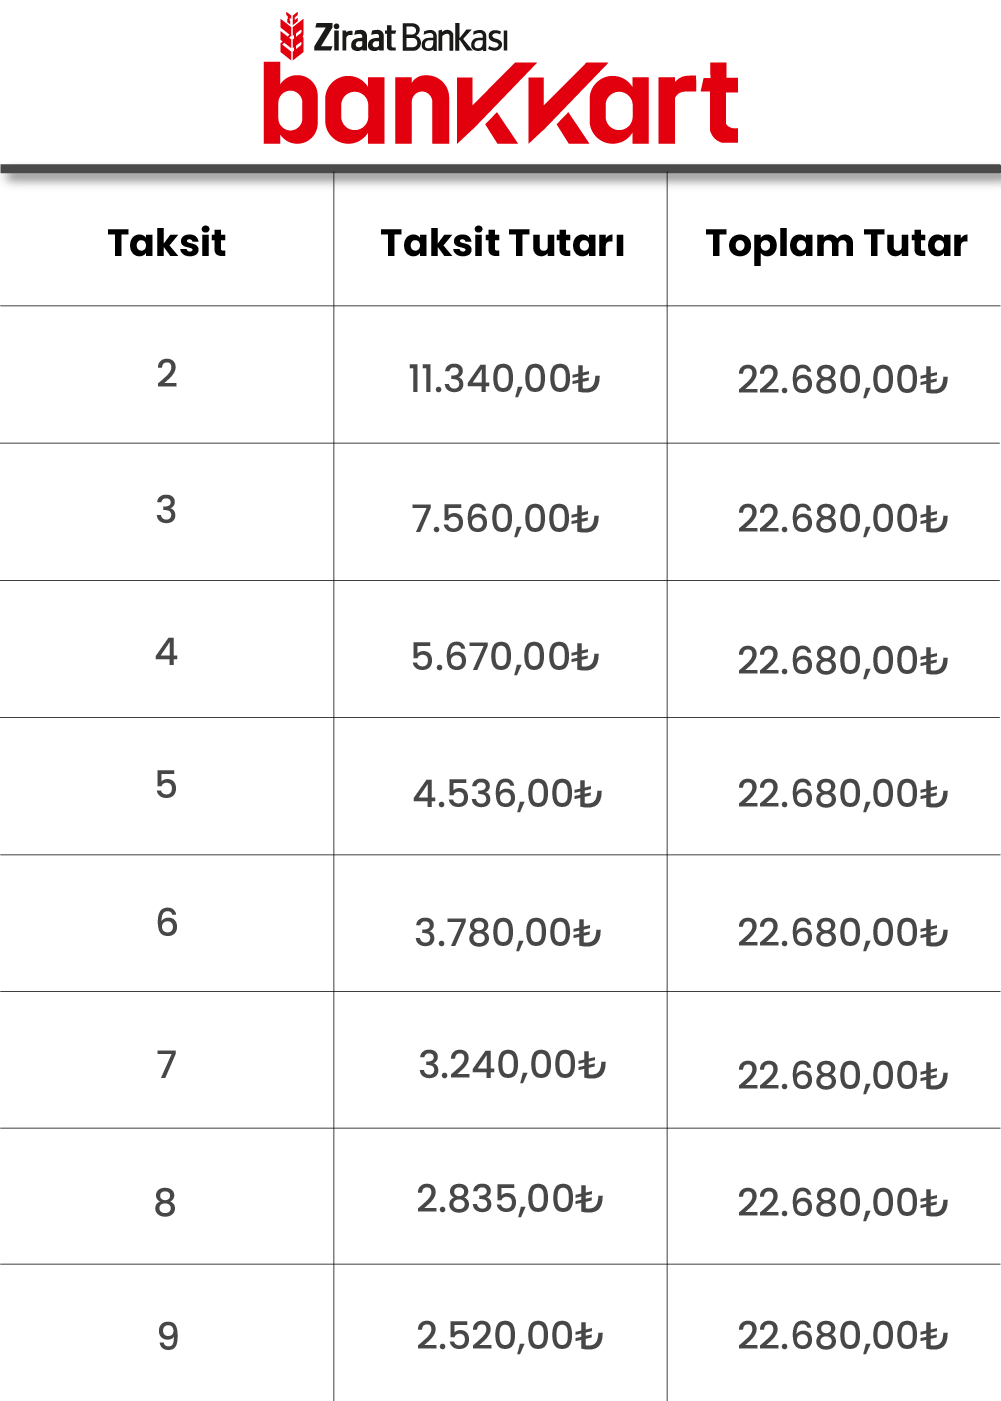The height and width of the screenshot is (1401, 1001).
Task: Click the 6 installment row number
Action: coord(167,922)
